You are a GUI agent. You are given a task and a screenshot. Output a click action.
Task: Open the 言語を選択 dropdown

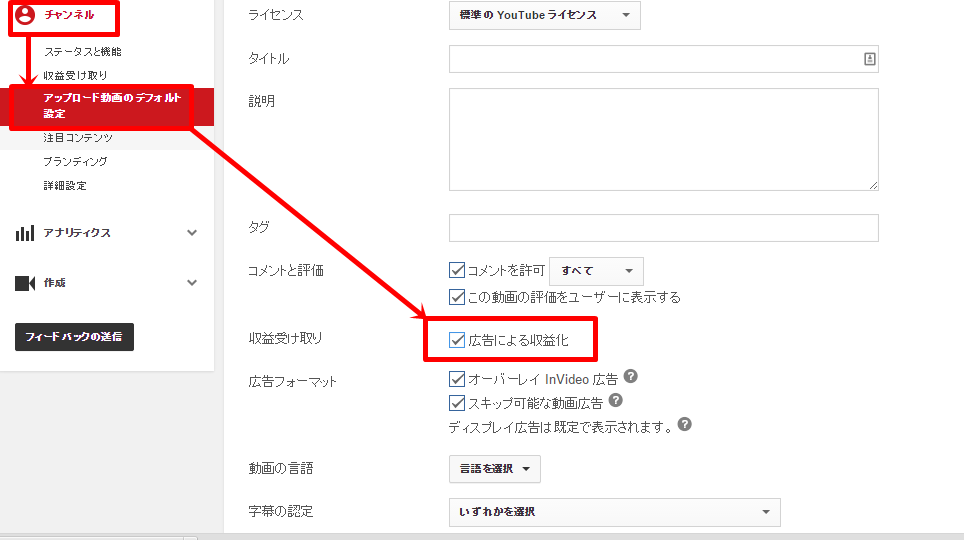point(495,469)
